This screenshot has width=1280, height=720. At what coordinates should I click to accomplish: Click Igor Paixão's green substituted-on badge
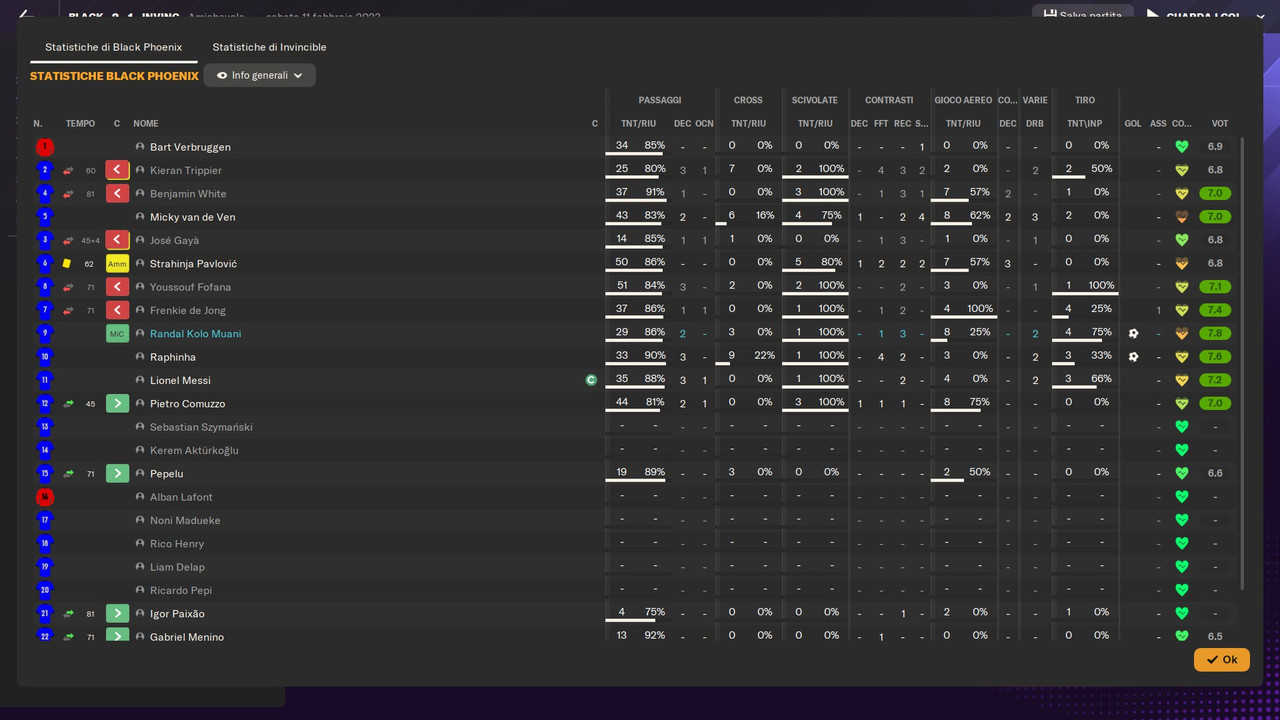[117, 614]
